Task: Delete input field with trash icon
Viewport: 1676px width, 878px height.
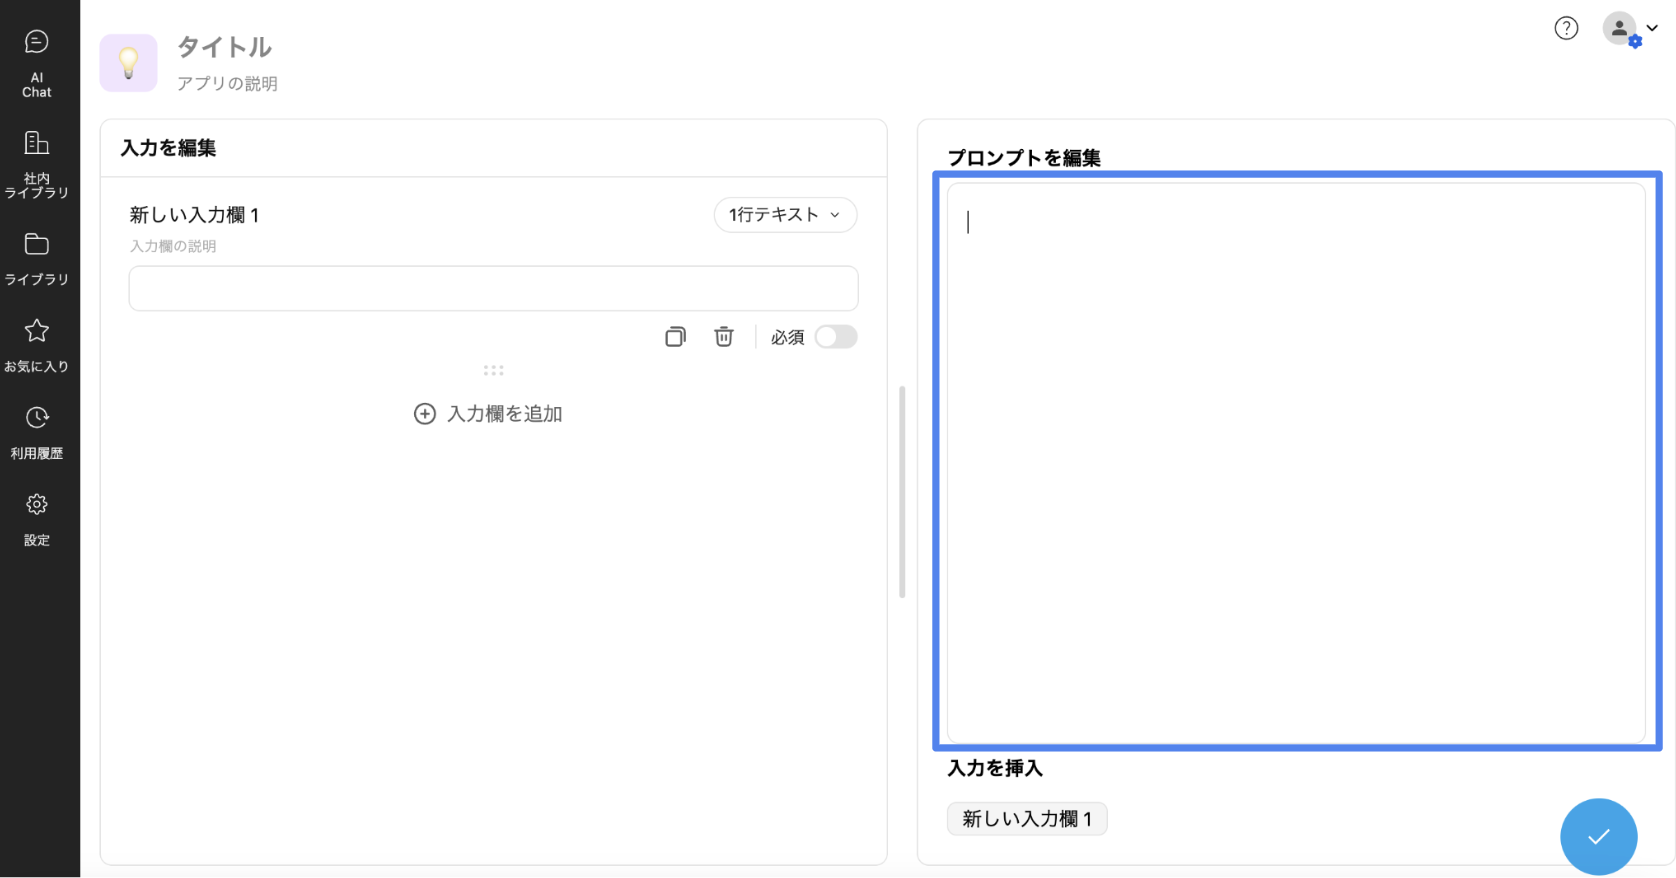Action: (724, 337)
